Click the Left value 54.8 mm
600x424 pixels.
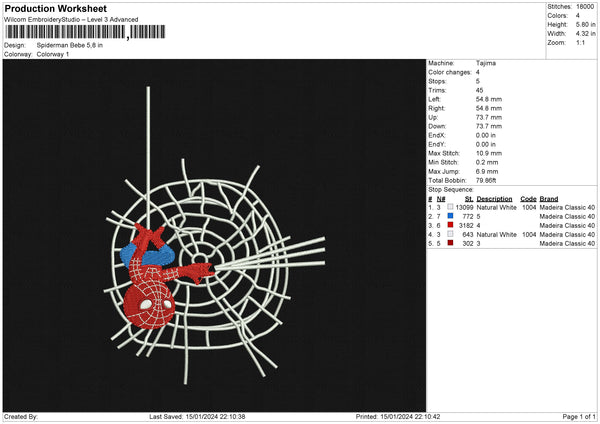489,99
